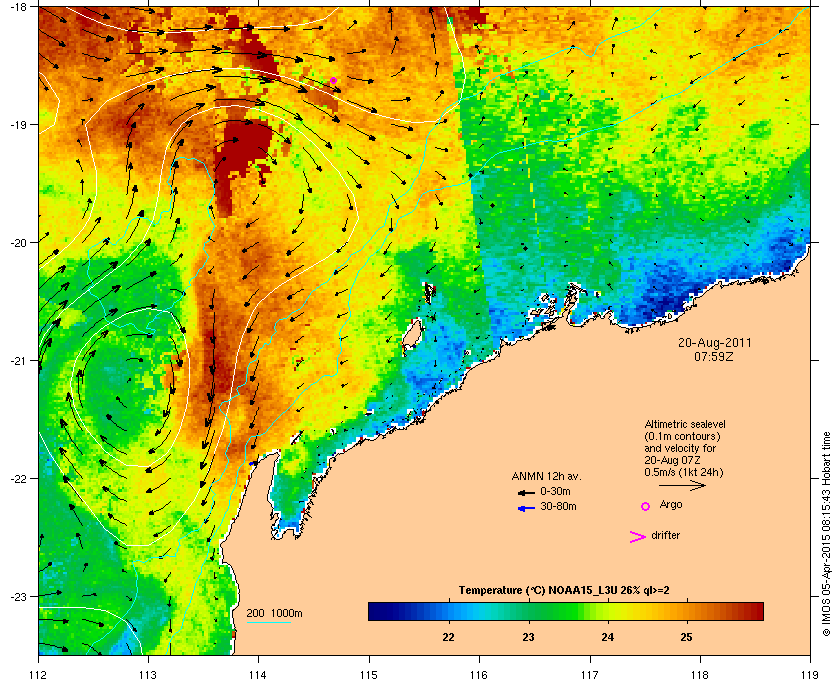Click the magenta Argo circle in legend

tap(646, 506)
